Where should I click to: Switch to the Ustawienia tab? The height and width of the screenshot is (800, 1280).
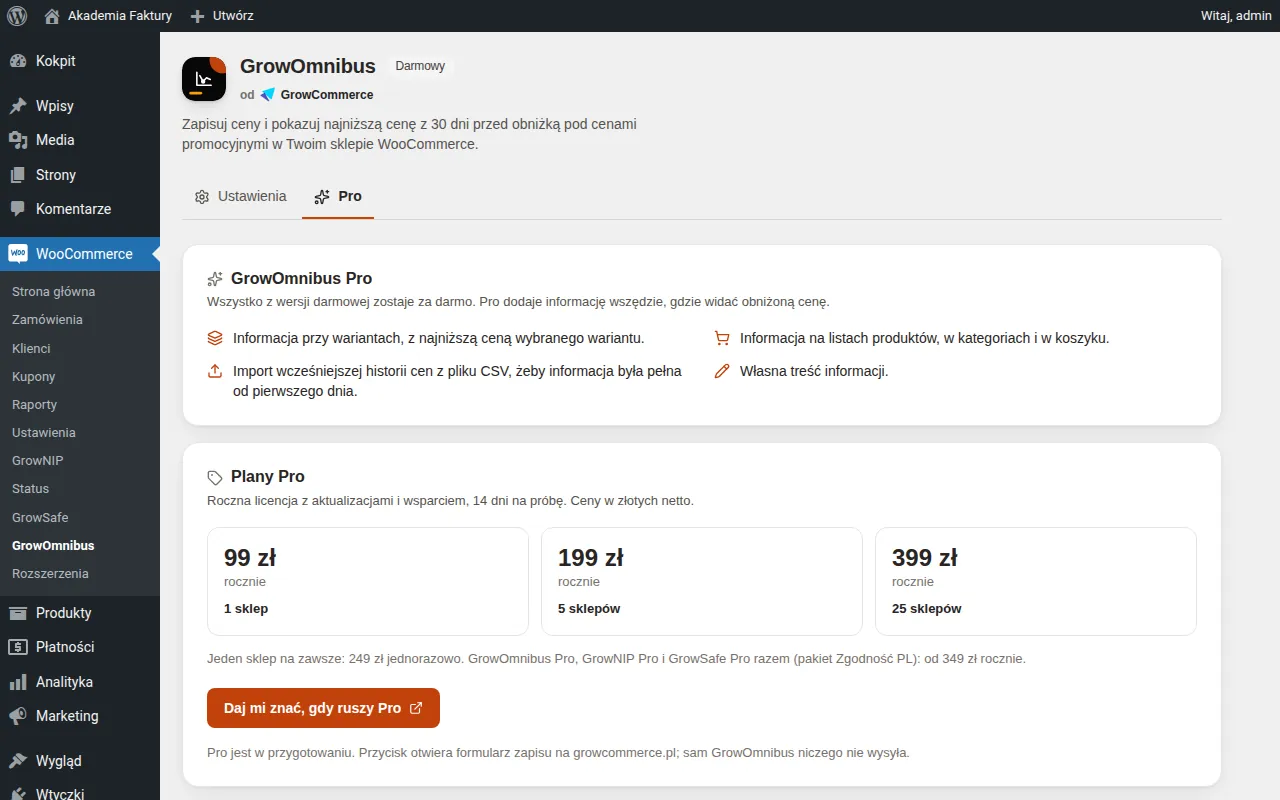(x=241, y=197)
